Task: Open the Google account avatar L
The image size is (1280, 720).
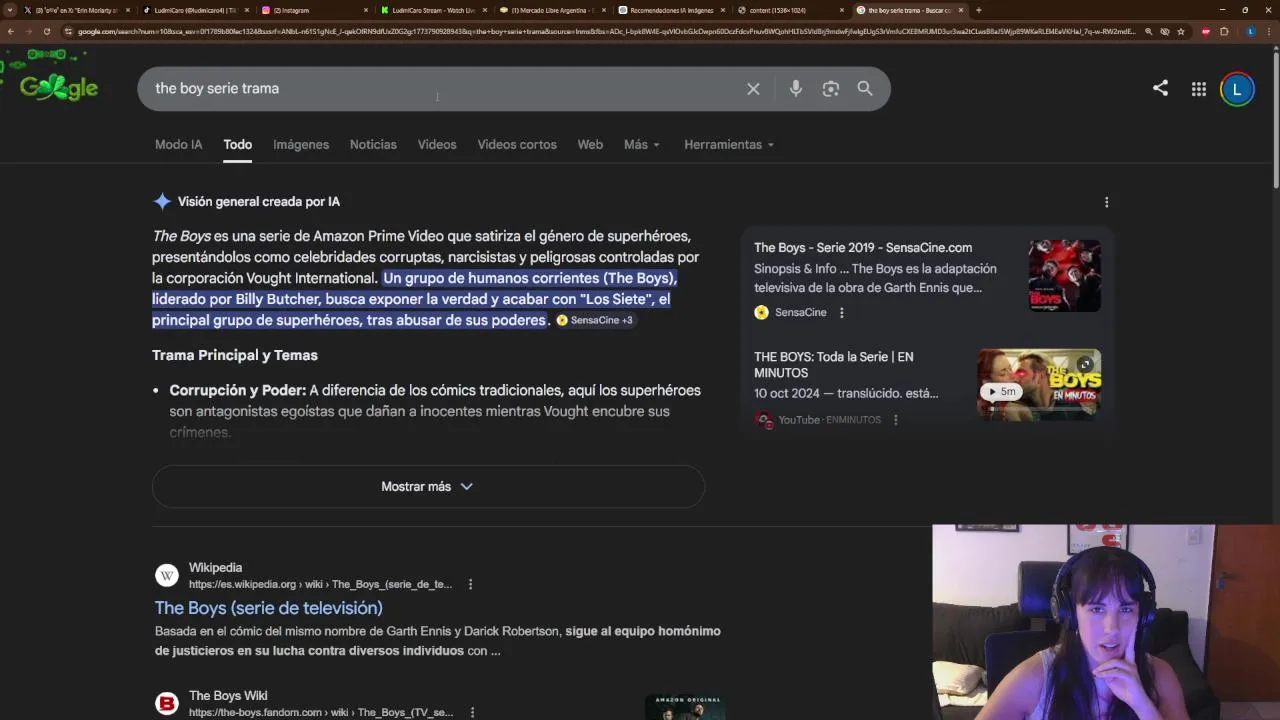Action: click(x=1237, y=89)
